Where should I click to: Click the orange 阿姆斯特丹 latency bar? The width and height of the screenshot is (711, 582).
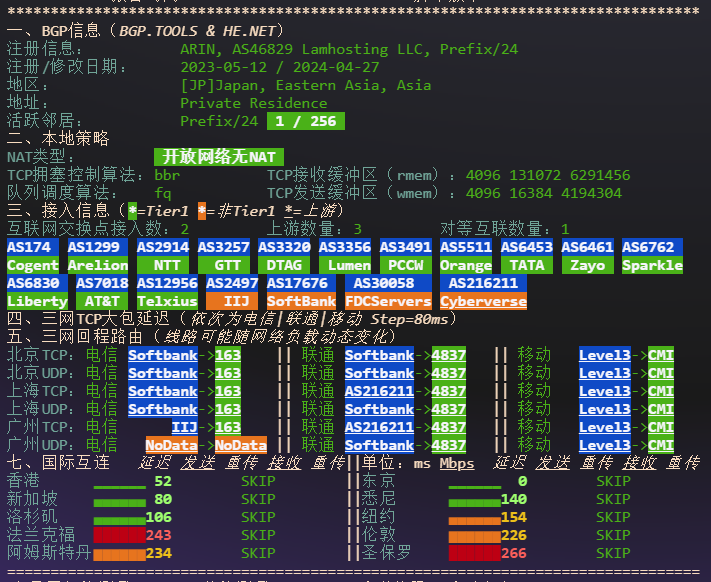tap(120, 555)
